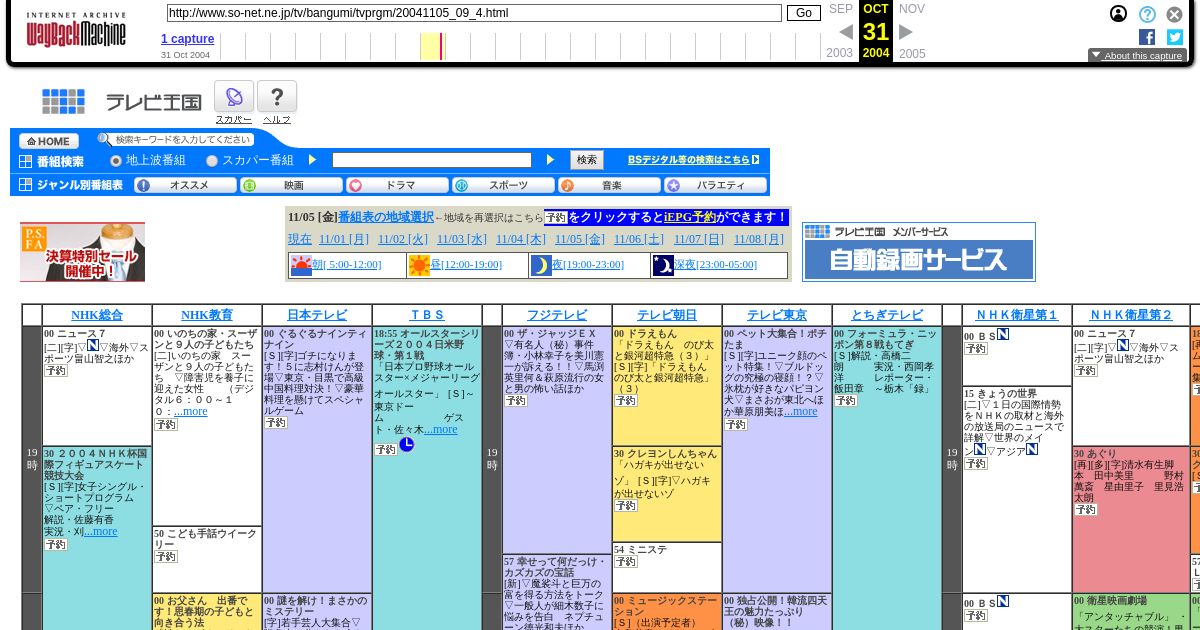Open テレビ朝日 channel header

pyautogui.click(x=667, y=315)
